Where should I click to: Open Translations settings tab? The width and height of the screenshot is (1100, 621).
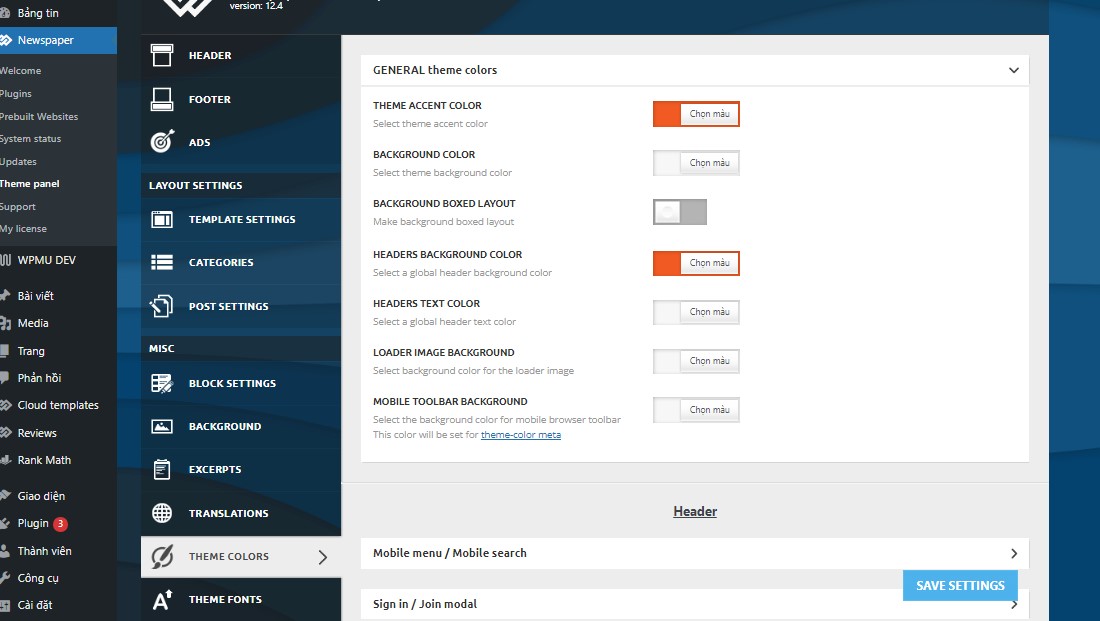point(241,513)
